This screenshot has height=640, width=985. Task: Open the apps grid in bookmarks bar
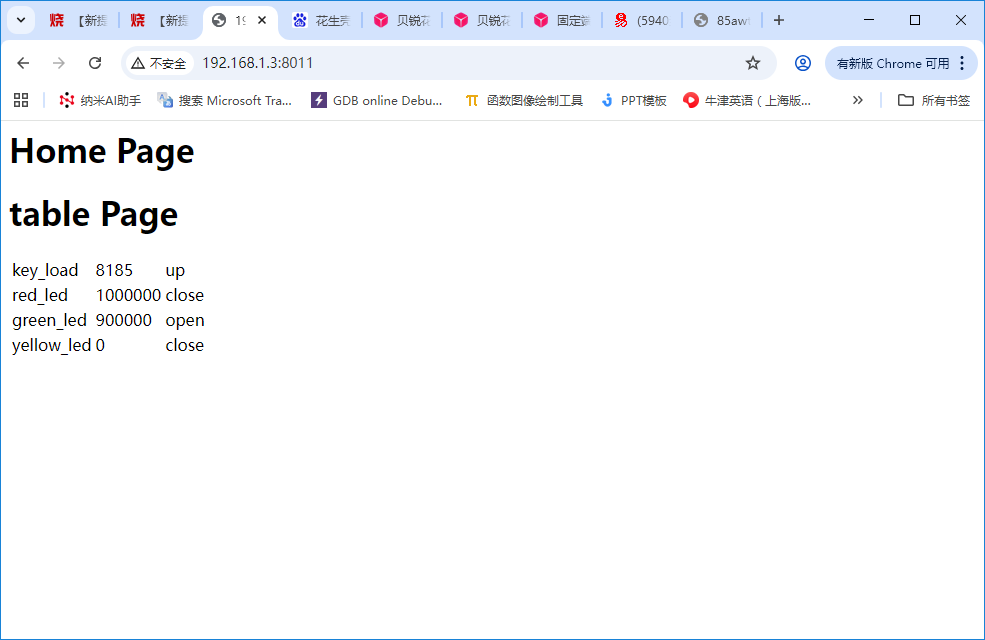pos(21,100)
